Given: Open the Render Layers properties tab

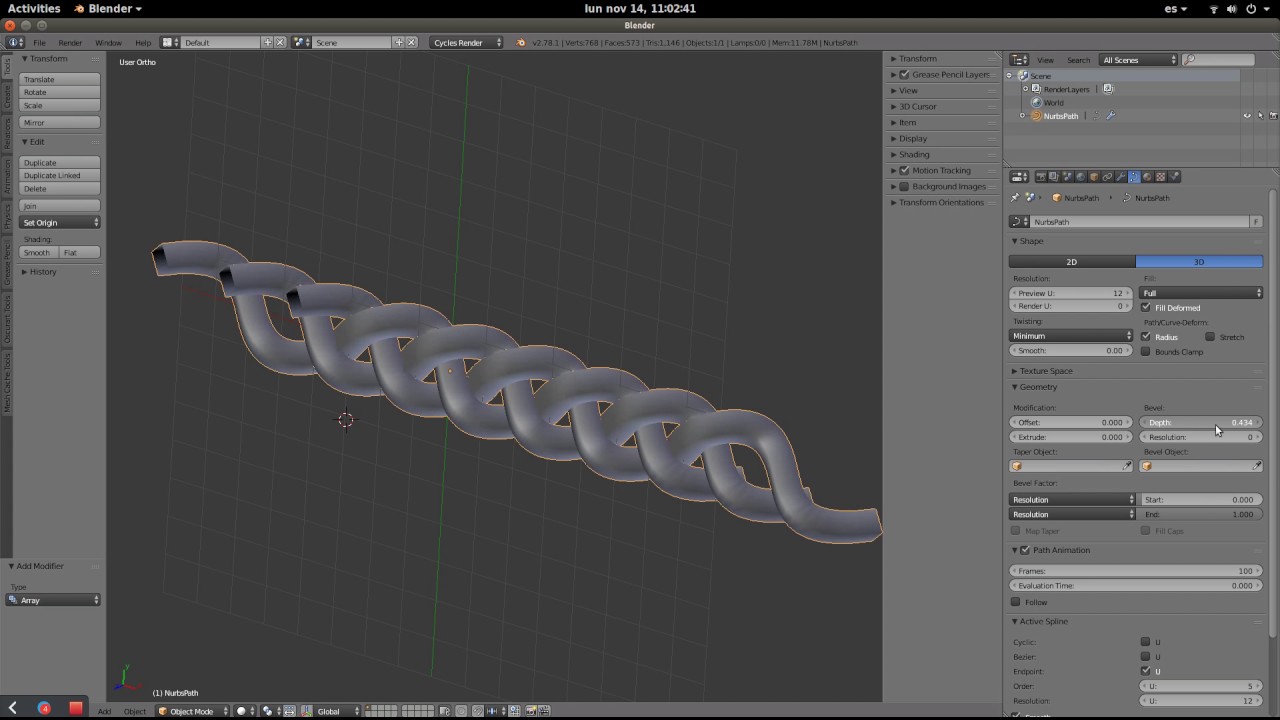Looking at the screenshot, I should tap(1053, 177).
